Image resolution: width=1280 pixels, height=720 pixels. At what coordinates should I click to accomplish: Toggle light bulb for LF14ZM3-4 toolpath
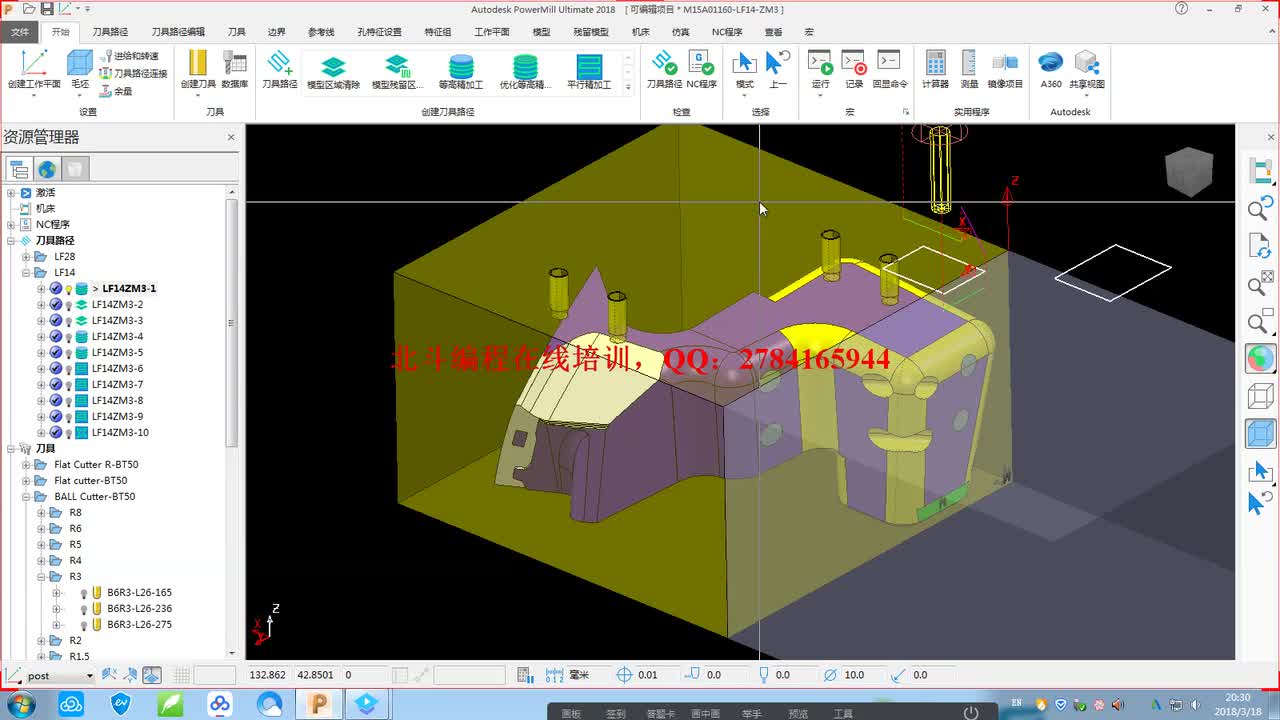pos(69,337)
